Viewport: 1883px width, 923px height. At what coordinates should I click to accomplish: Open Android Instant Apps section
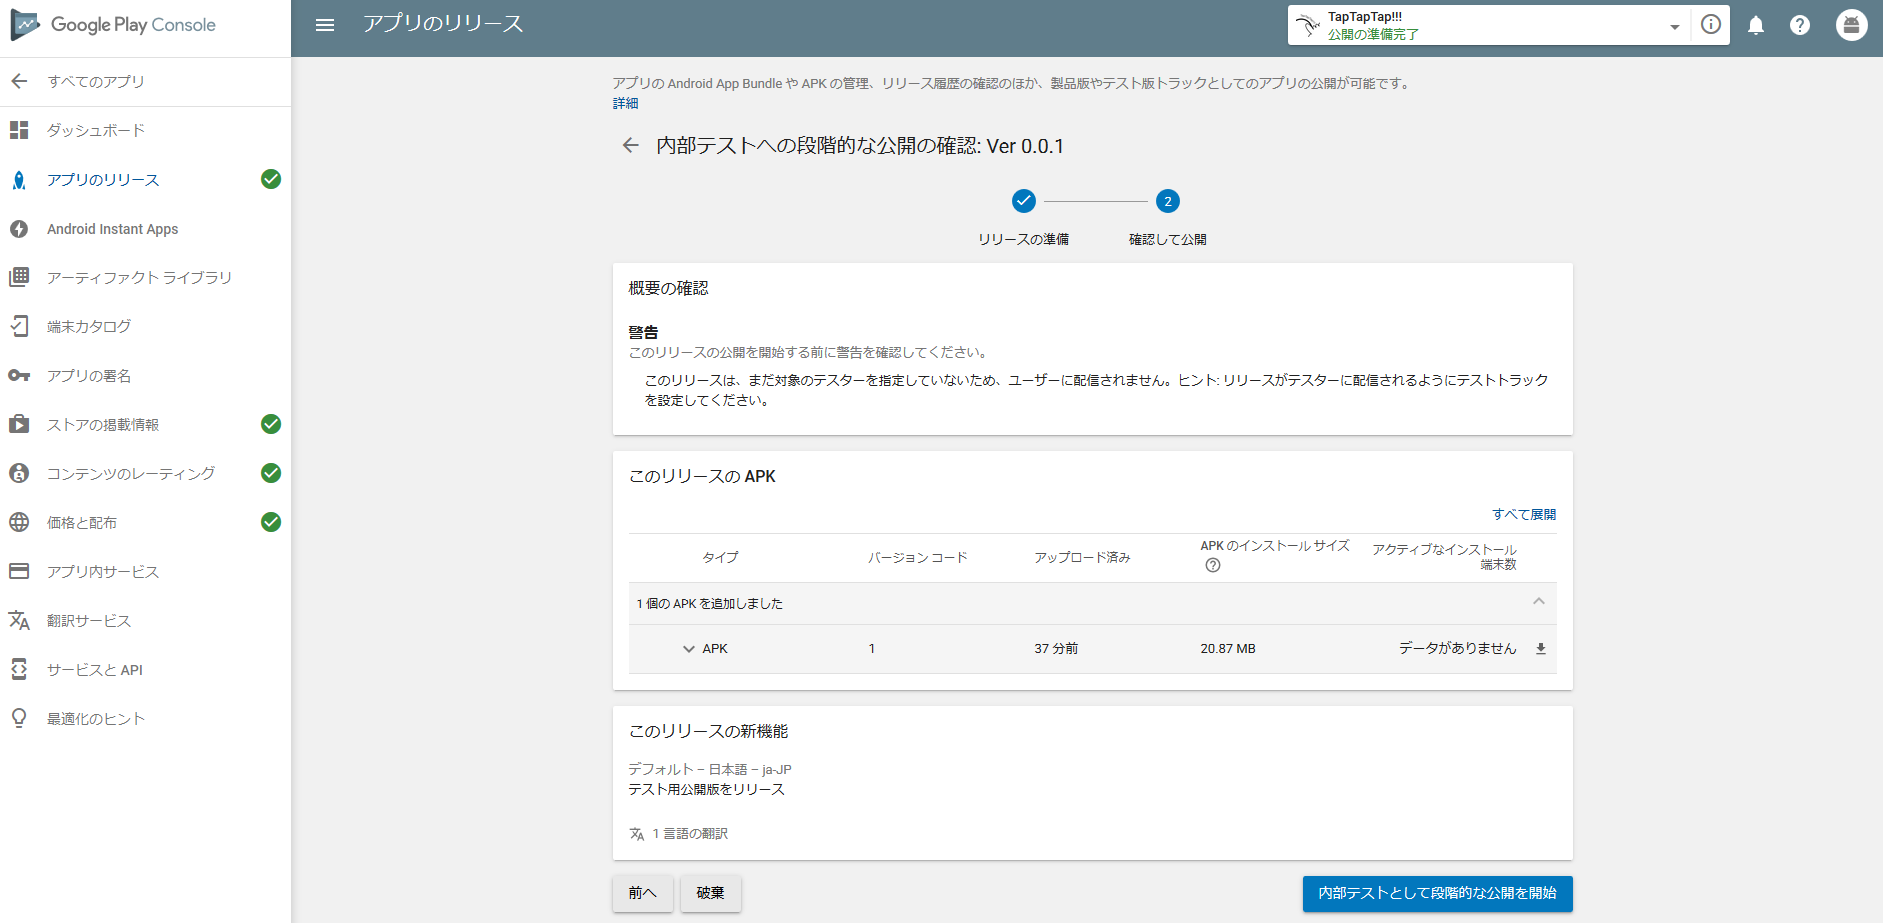pos(112,229)
